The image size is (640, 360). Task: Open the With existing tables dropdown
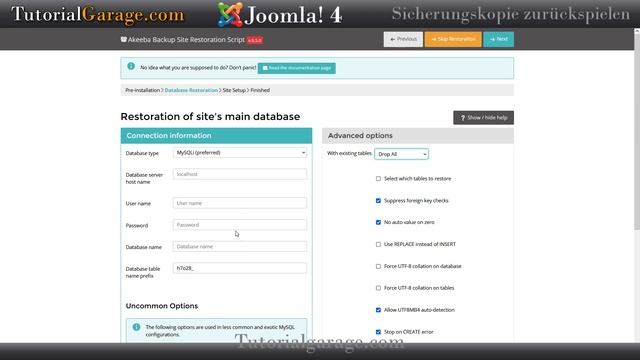pos(402,154)
